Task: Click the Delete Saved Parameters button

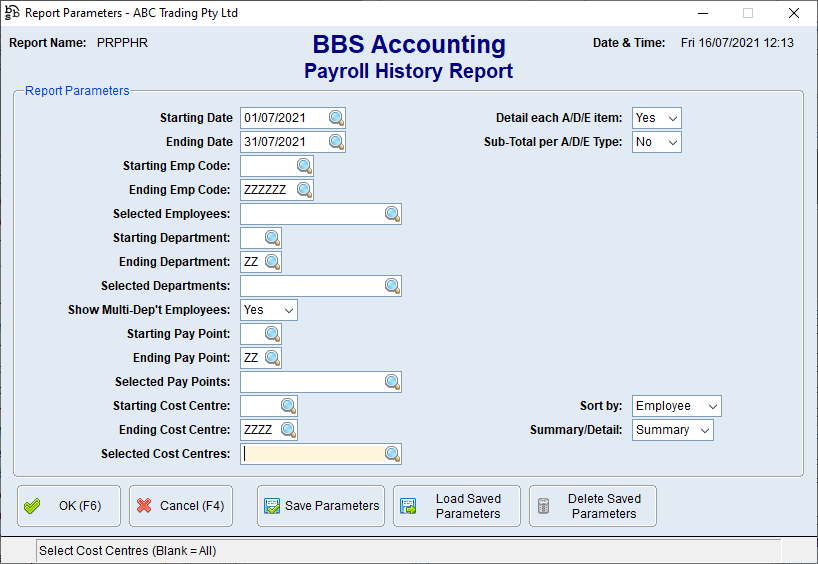Action: [593, 506]
